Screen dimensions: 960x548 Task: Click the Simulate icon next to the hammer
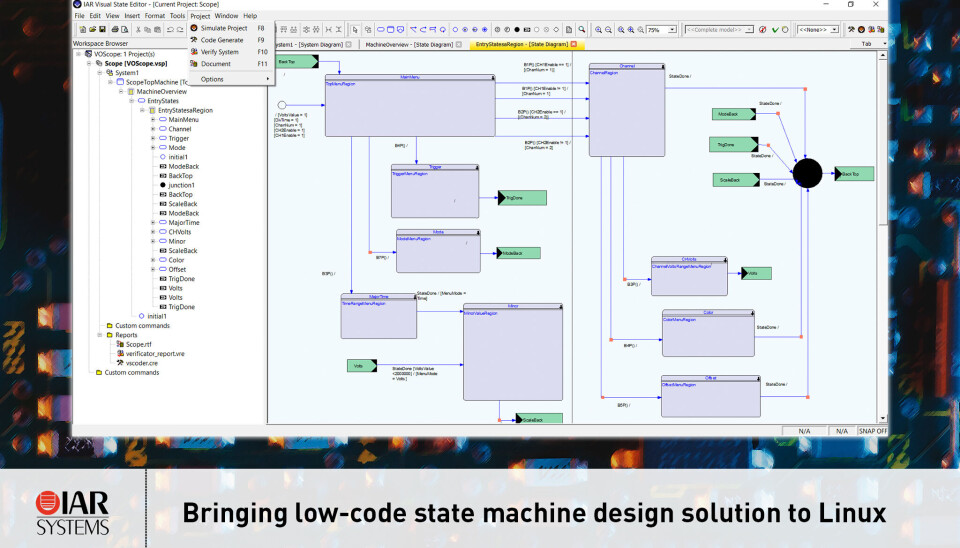(x=861, y=29)
